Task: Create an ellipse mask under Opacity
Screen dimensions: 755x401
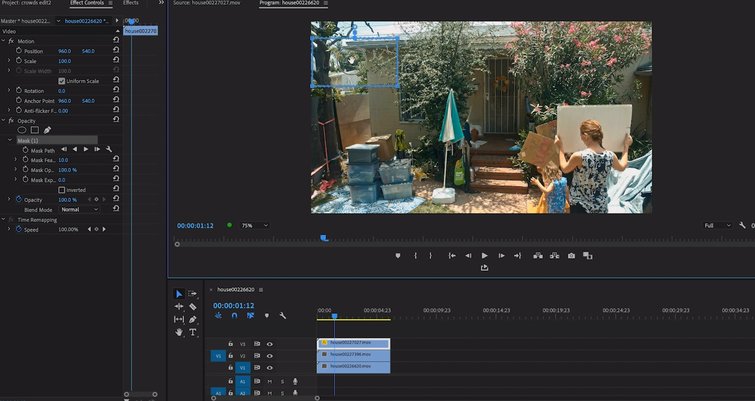Action: (22, 130)
